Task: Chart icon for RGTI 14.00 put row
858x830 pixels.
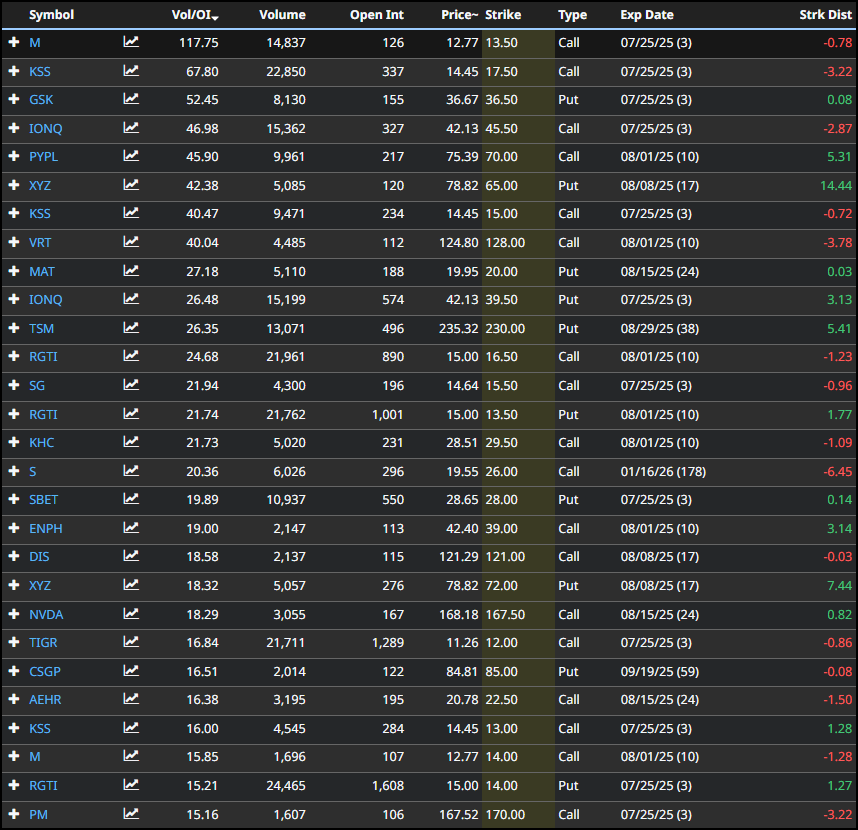Action: tap(131, 785)
